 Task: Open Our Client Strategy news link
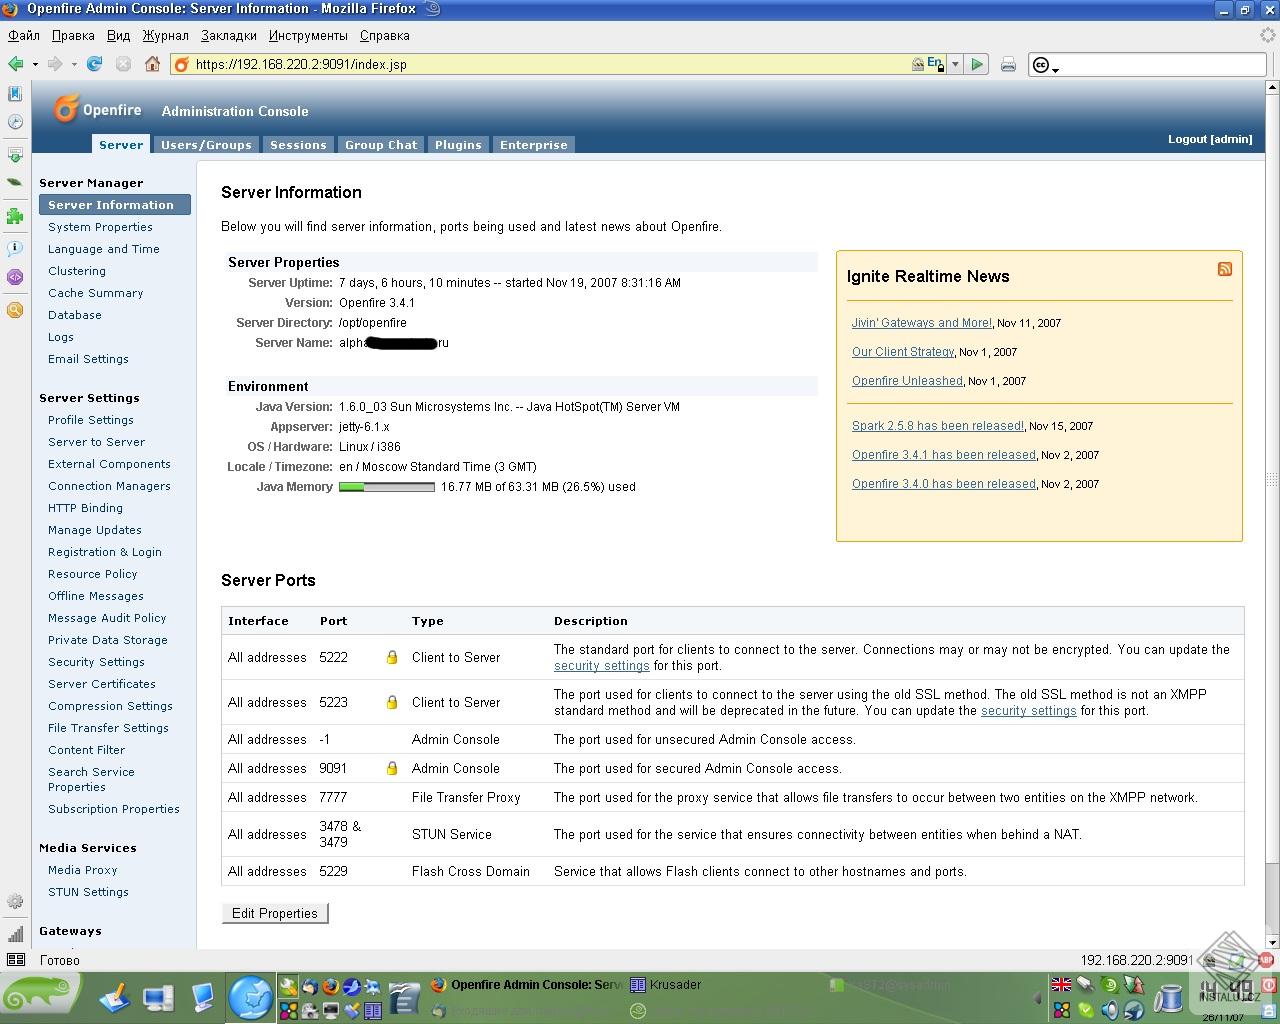pyautogui.click(x=903, y=352)
